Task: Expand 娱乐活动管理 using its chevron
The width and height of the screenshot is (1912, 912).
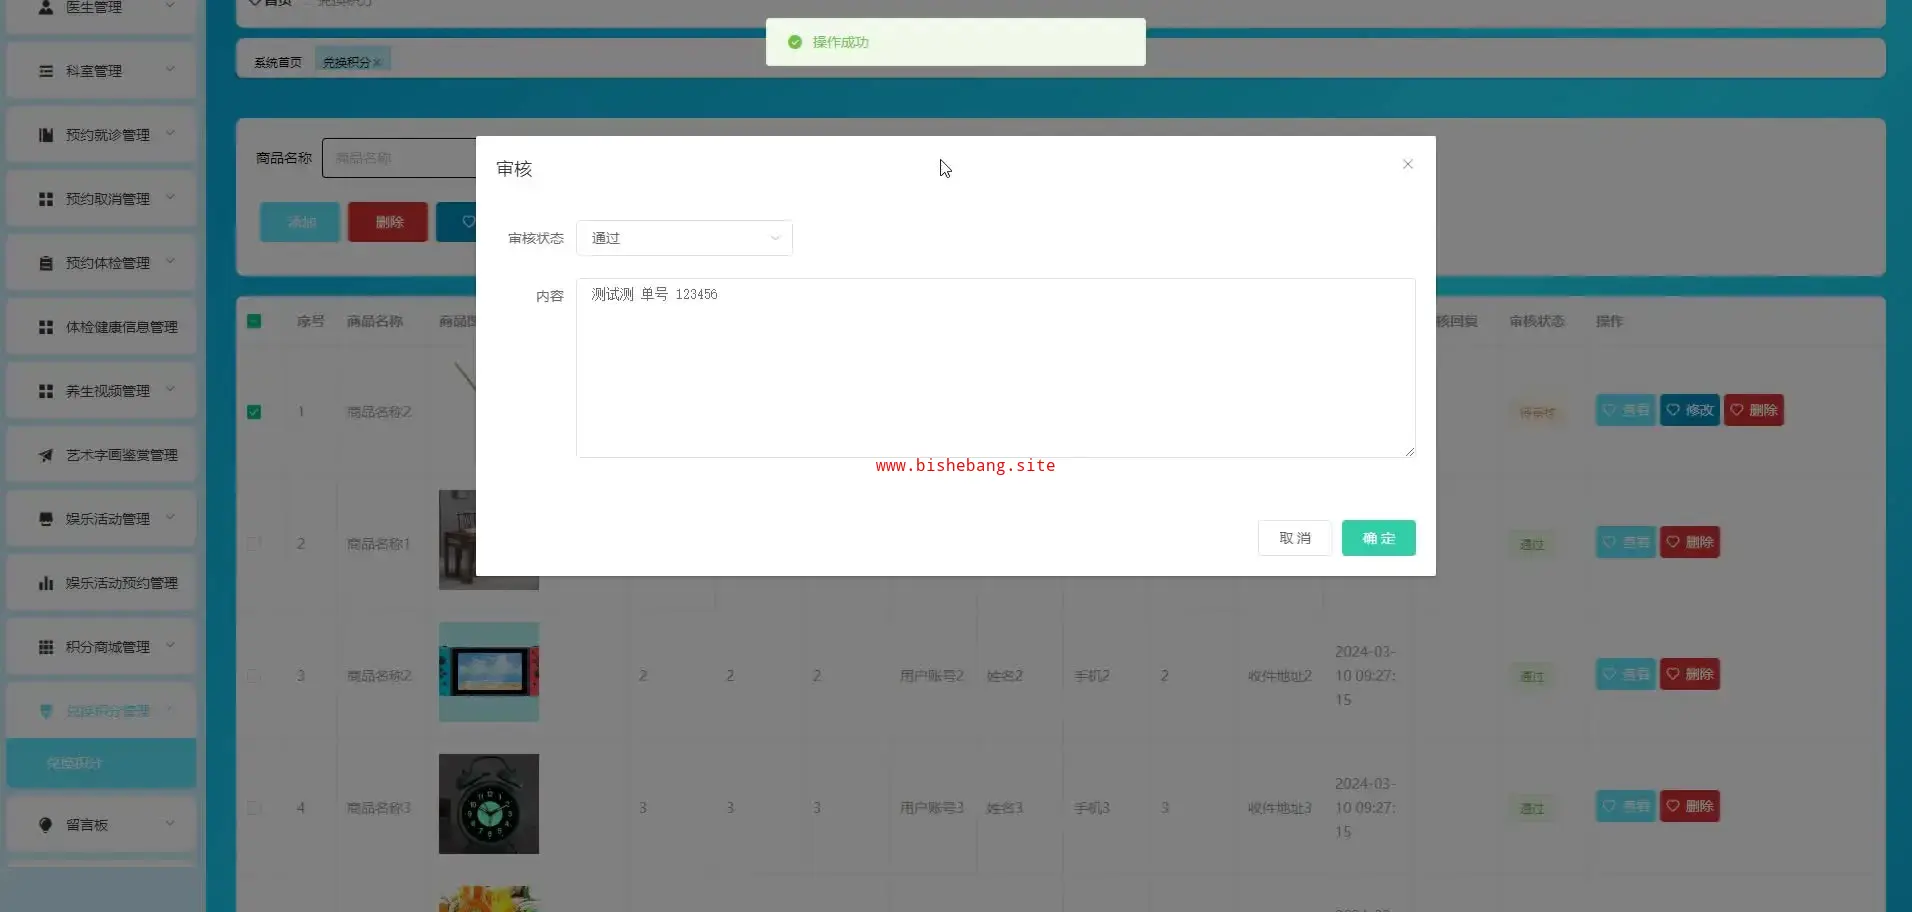Action: pyautogui.click(x=170, y=518)
